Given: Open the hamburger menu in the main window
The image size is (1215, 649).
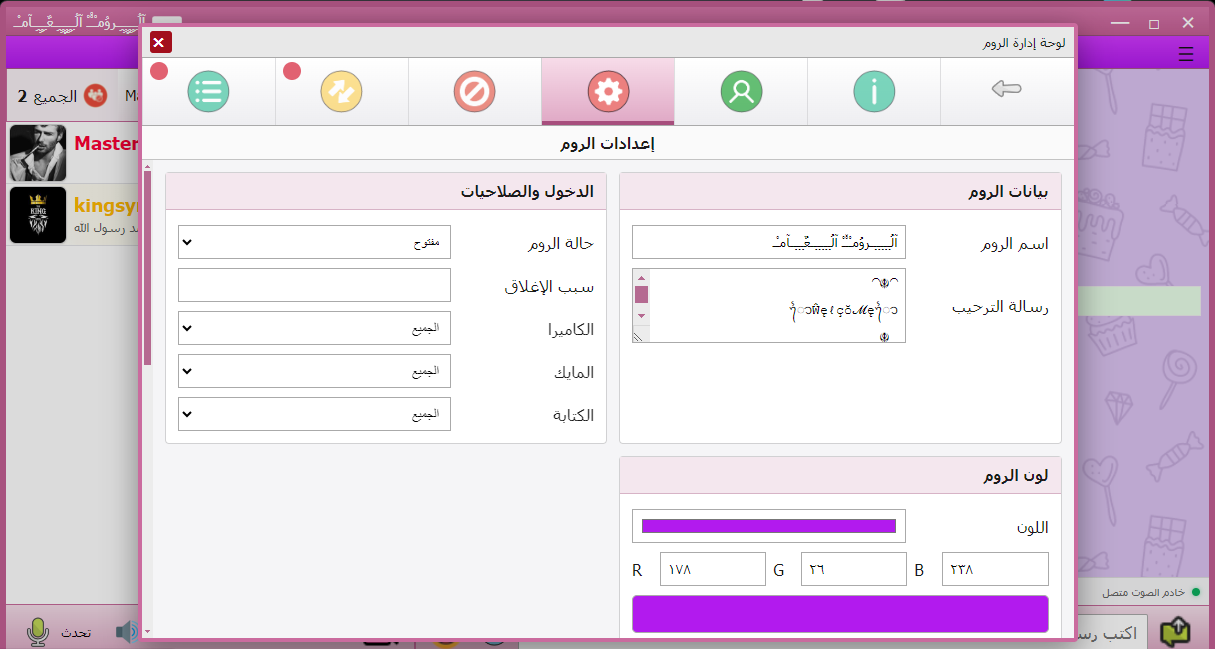Looking at the screenshot, I should 1186,55.
